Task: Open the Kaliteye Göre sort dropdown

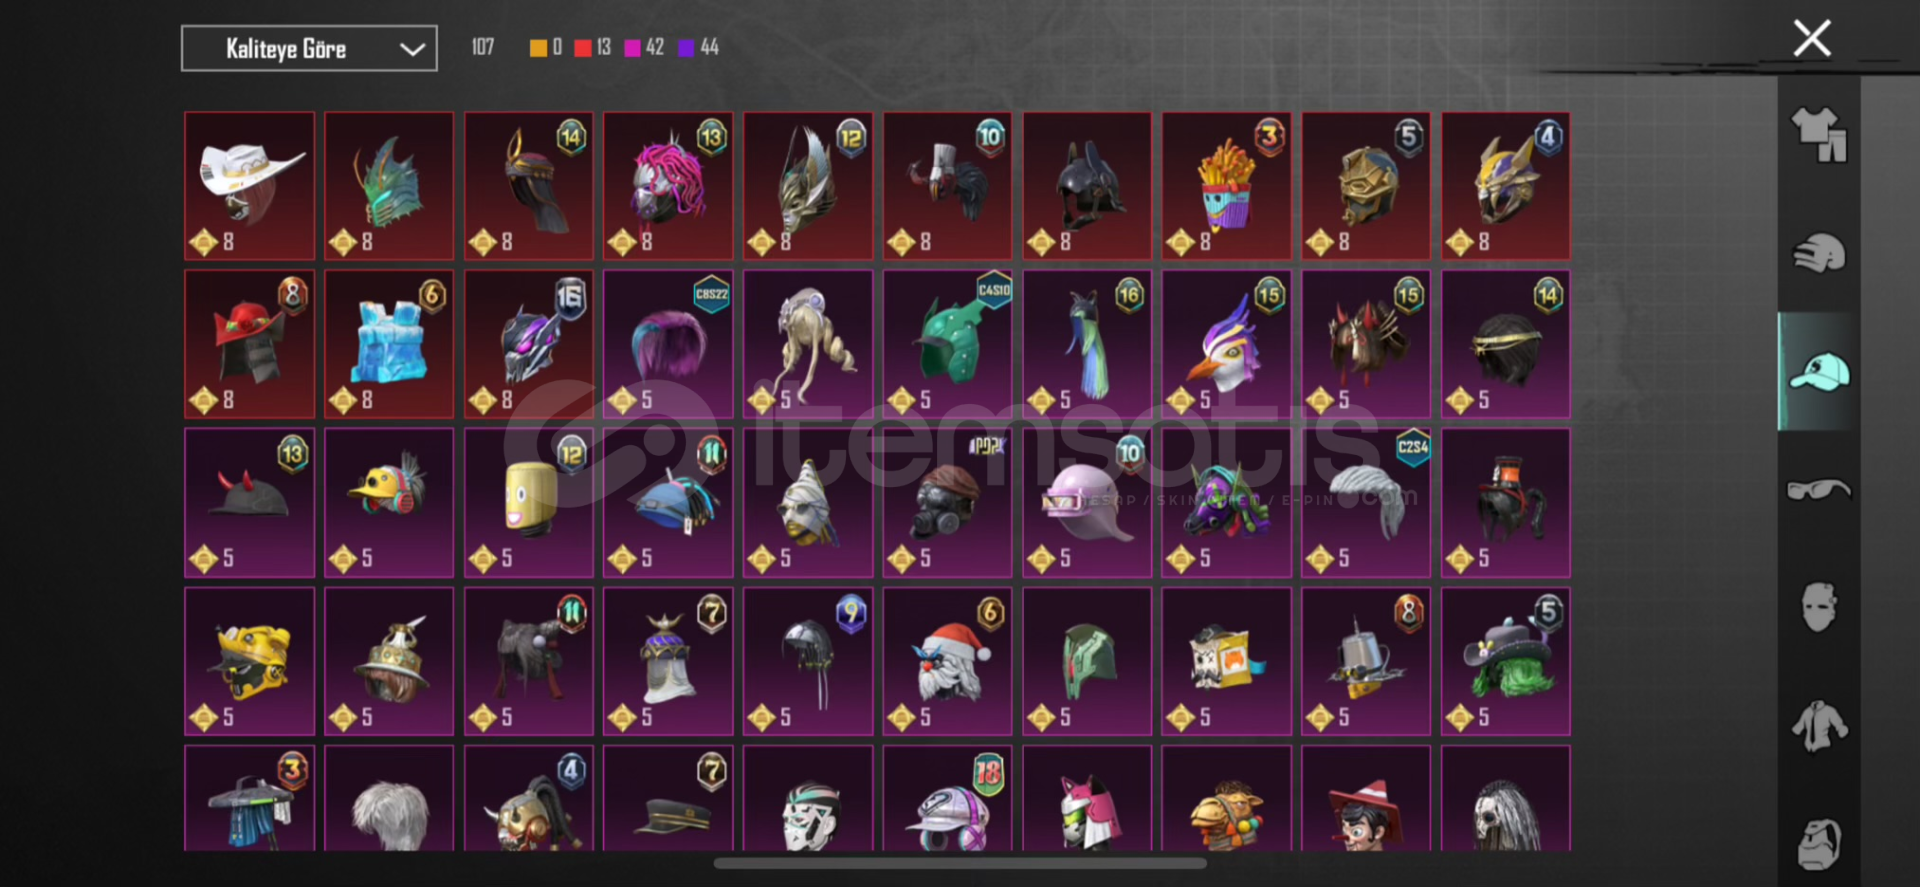Action: (309, 48)
